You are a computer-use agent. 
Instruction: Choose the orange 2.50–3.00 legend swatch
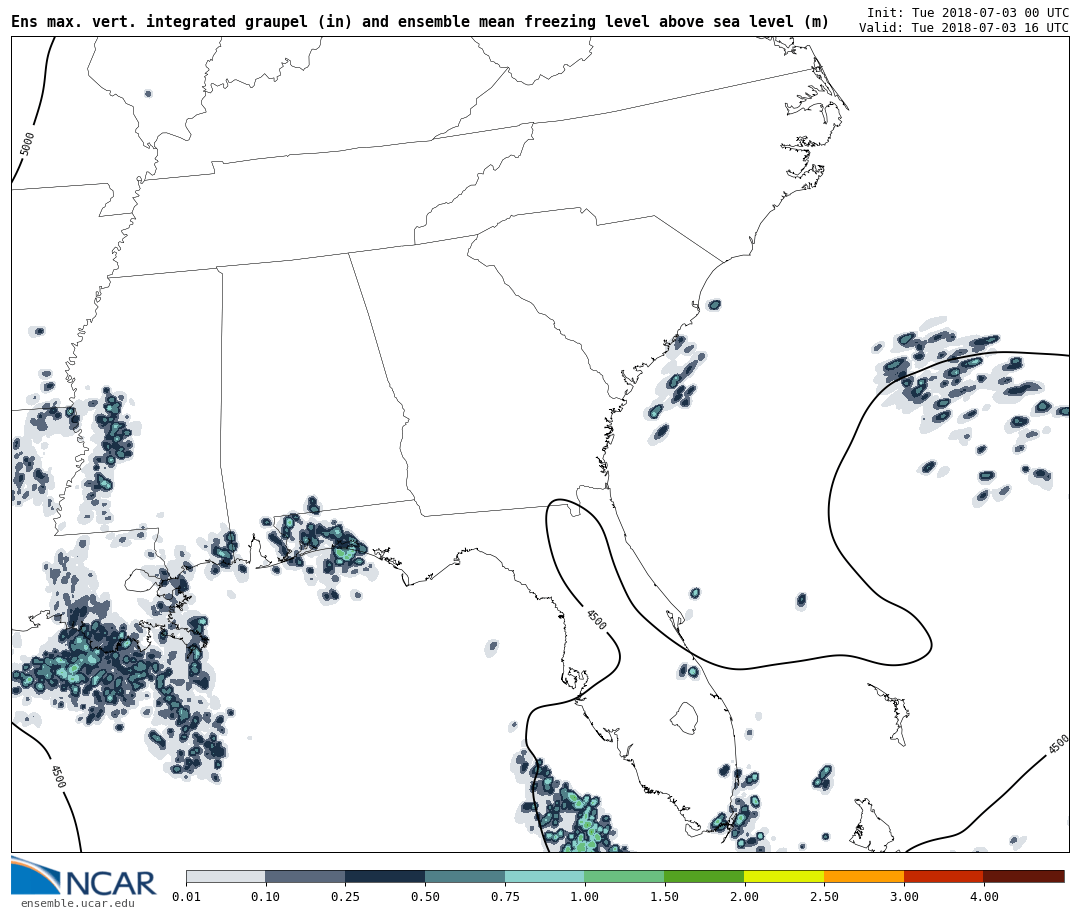[x=864, y=876]
